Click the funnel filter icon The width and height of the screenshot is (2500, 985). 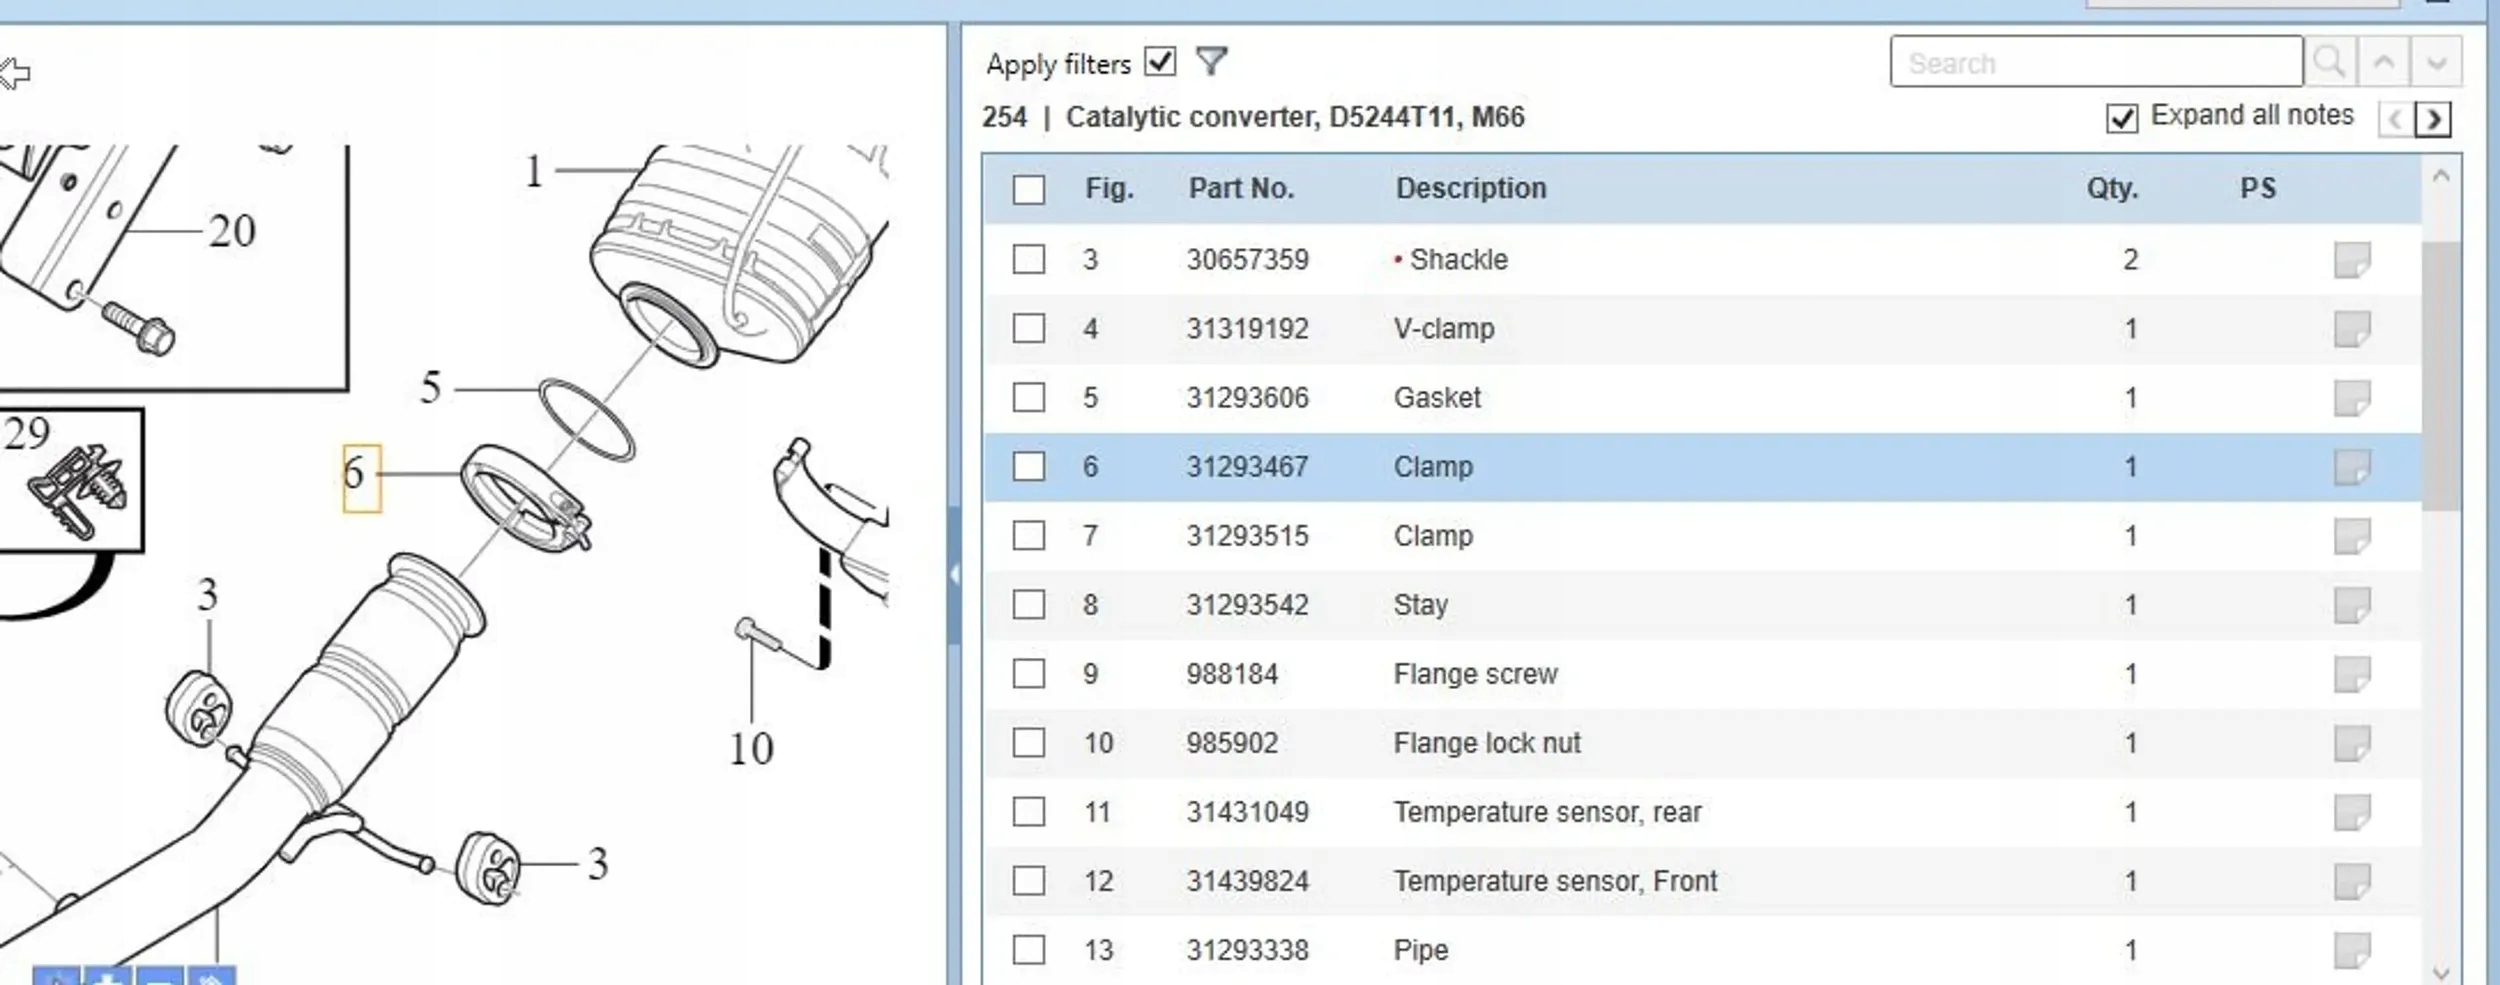[x=1211, y=62]
